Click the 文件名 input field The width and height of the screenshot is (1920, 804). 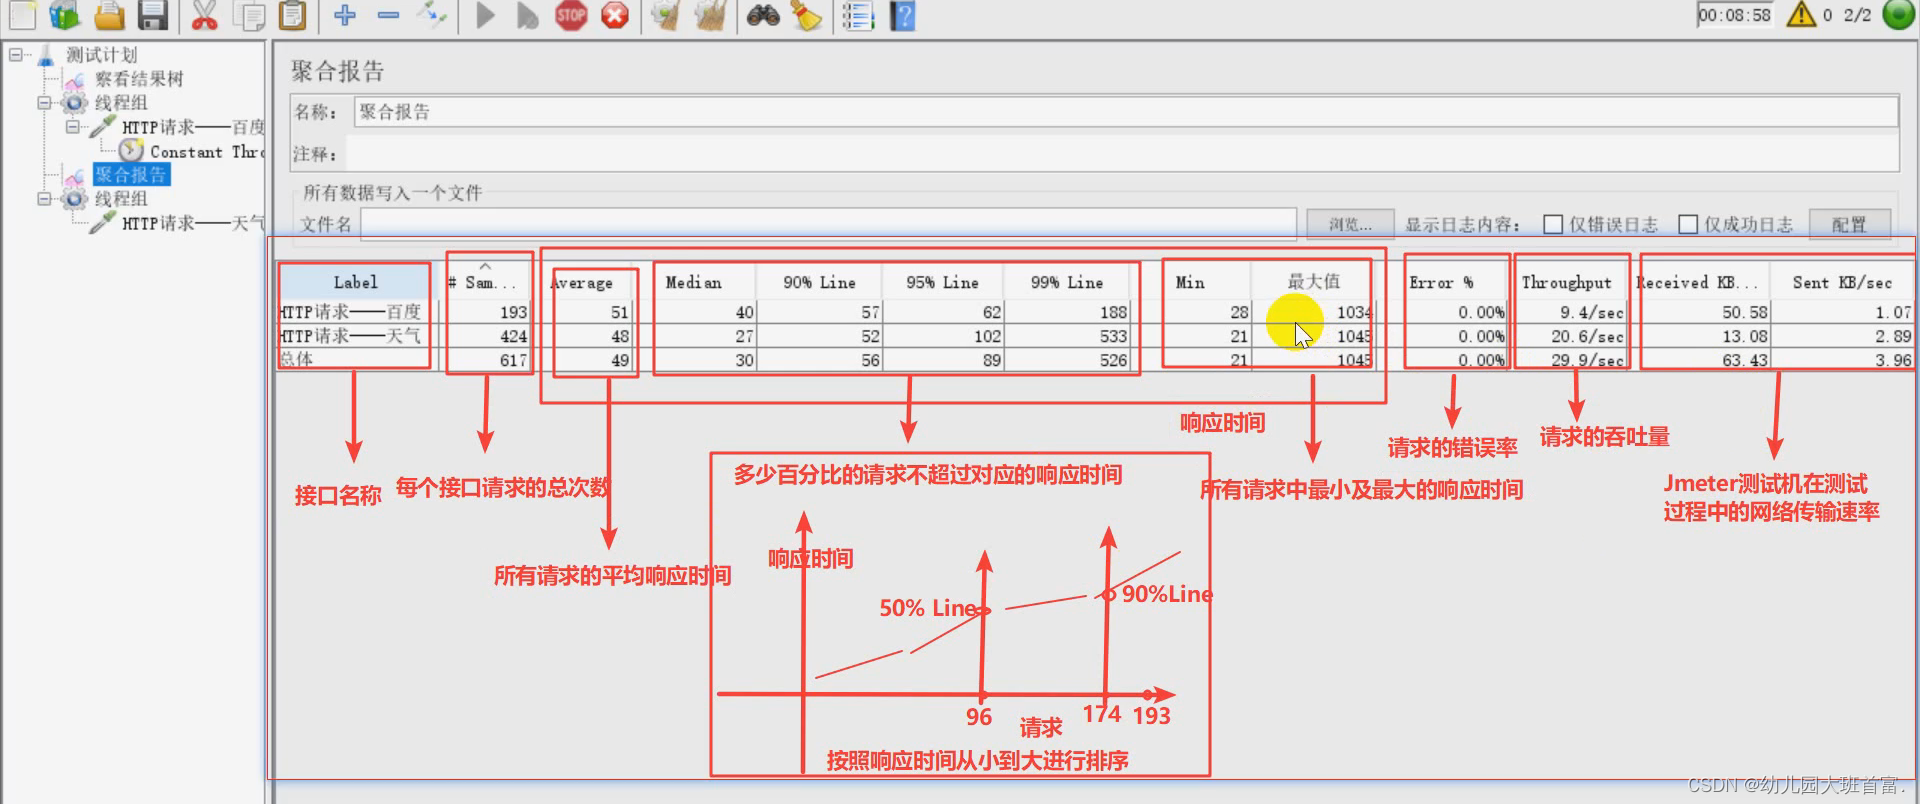(x=828, y=224)
